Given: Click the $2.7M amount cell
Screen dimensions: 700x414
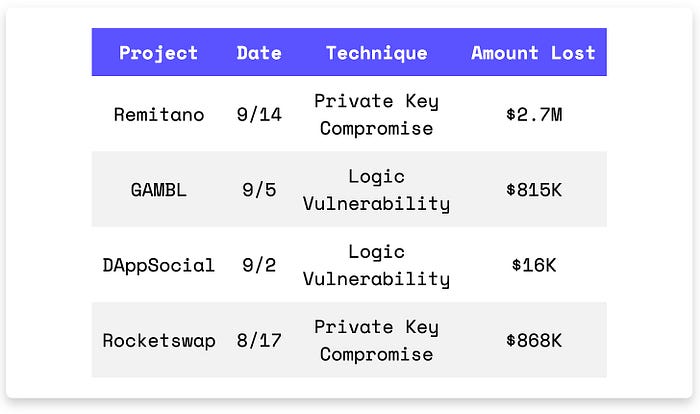Looking at the screenshot, I should [534, 114].
